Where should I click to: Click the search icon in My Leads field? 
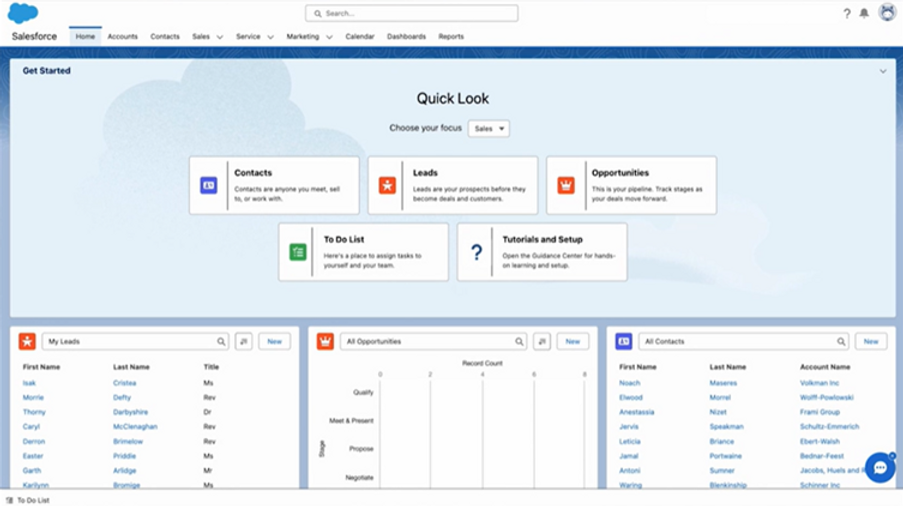click(221, 341)
